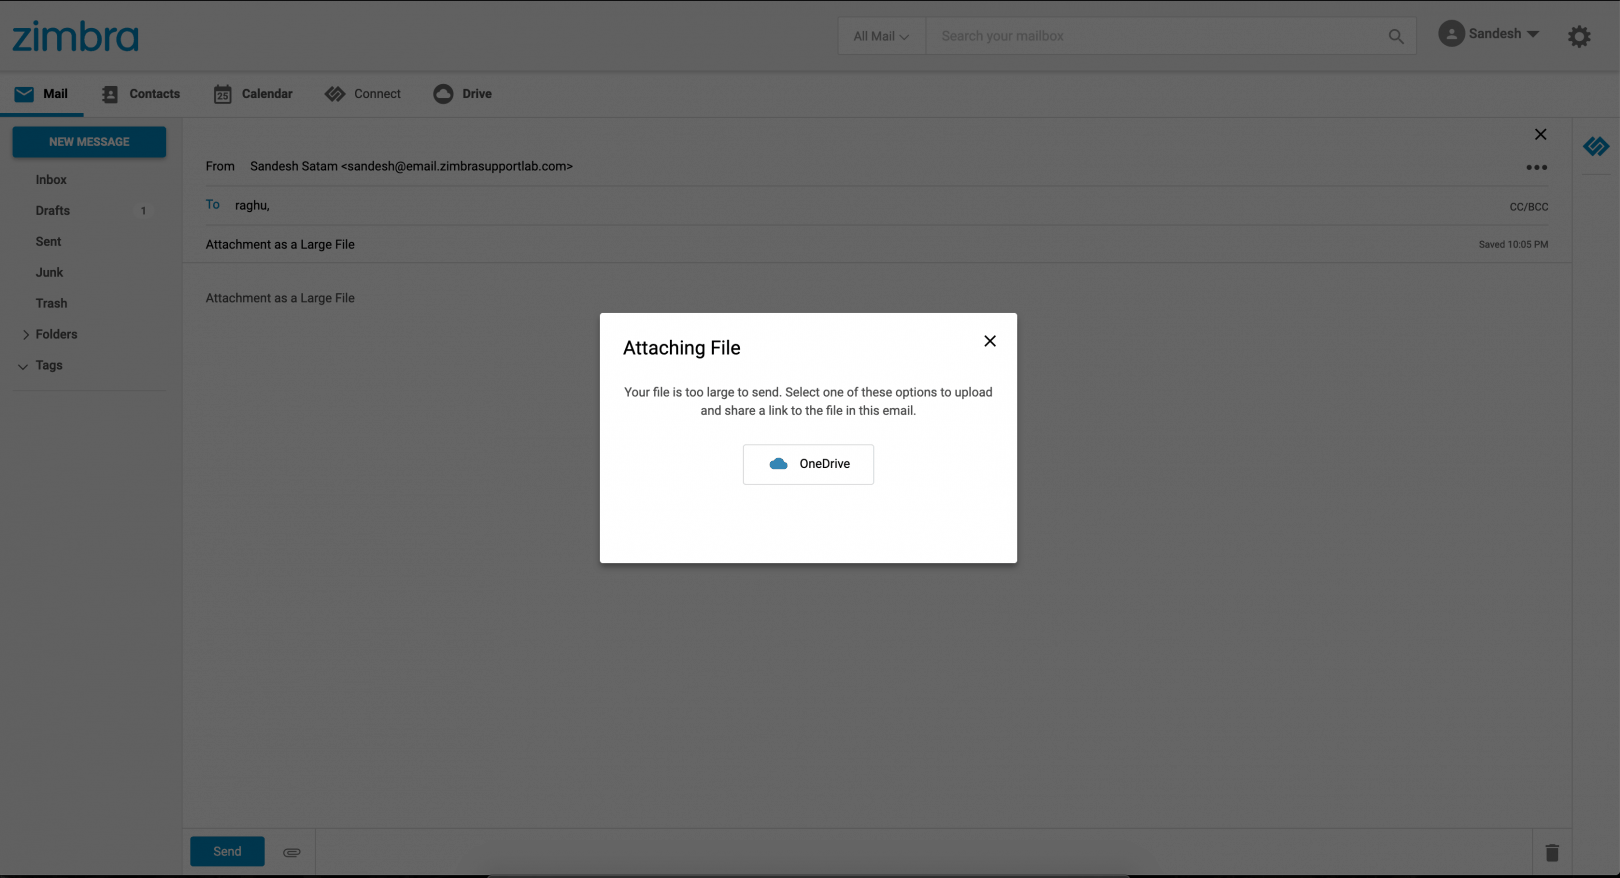The width and height of the screenshot is (1620, 878).
Task: Open the Sent folder
Action: coord(48,242)
